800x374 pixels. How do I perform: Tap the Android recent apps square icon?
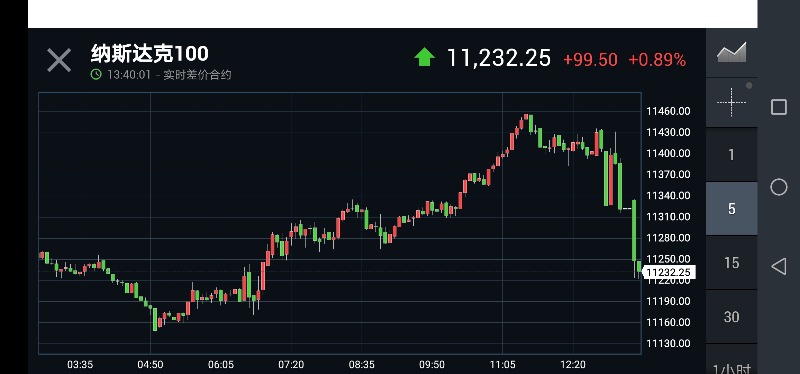(x=779, y=107)
